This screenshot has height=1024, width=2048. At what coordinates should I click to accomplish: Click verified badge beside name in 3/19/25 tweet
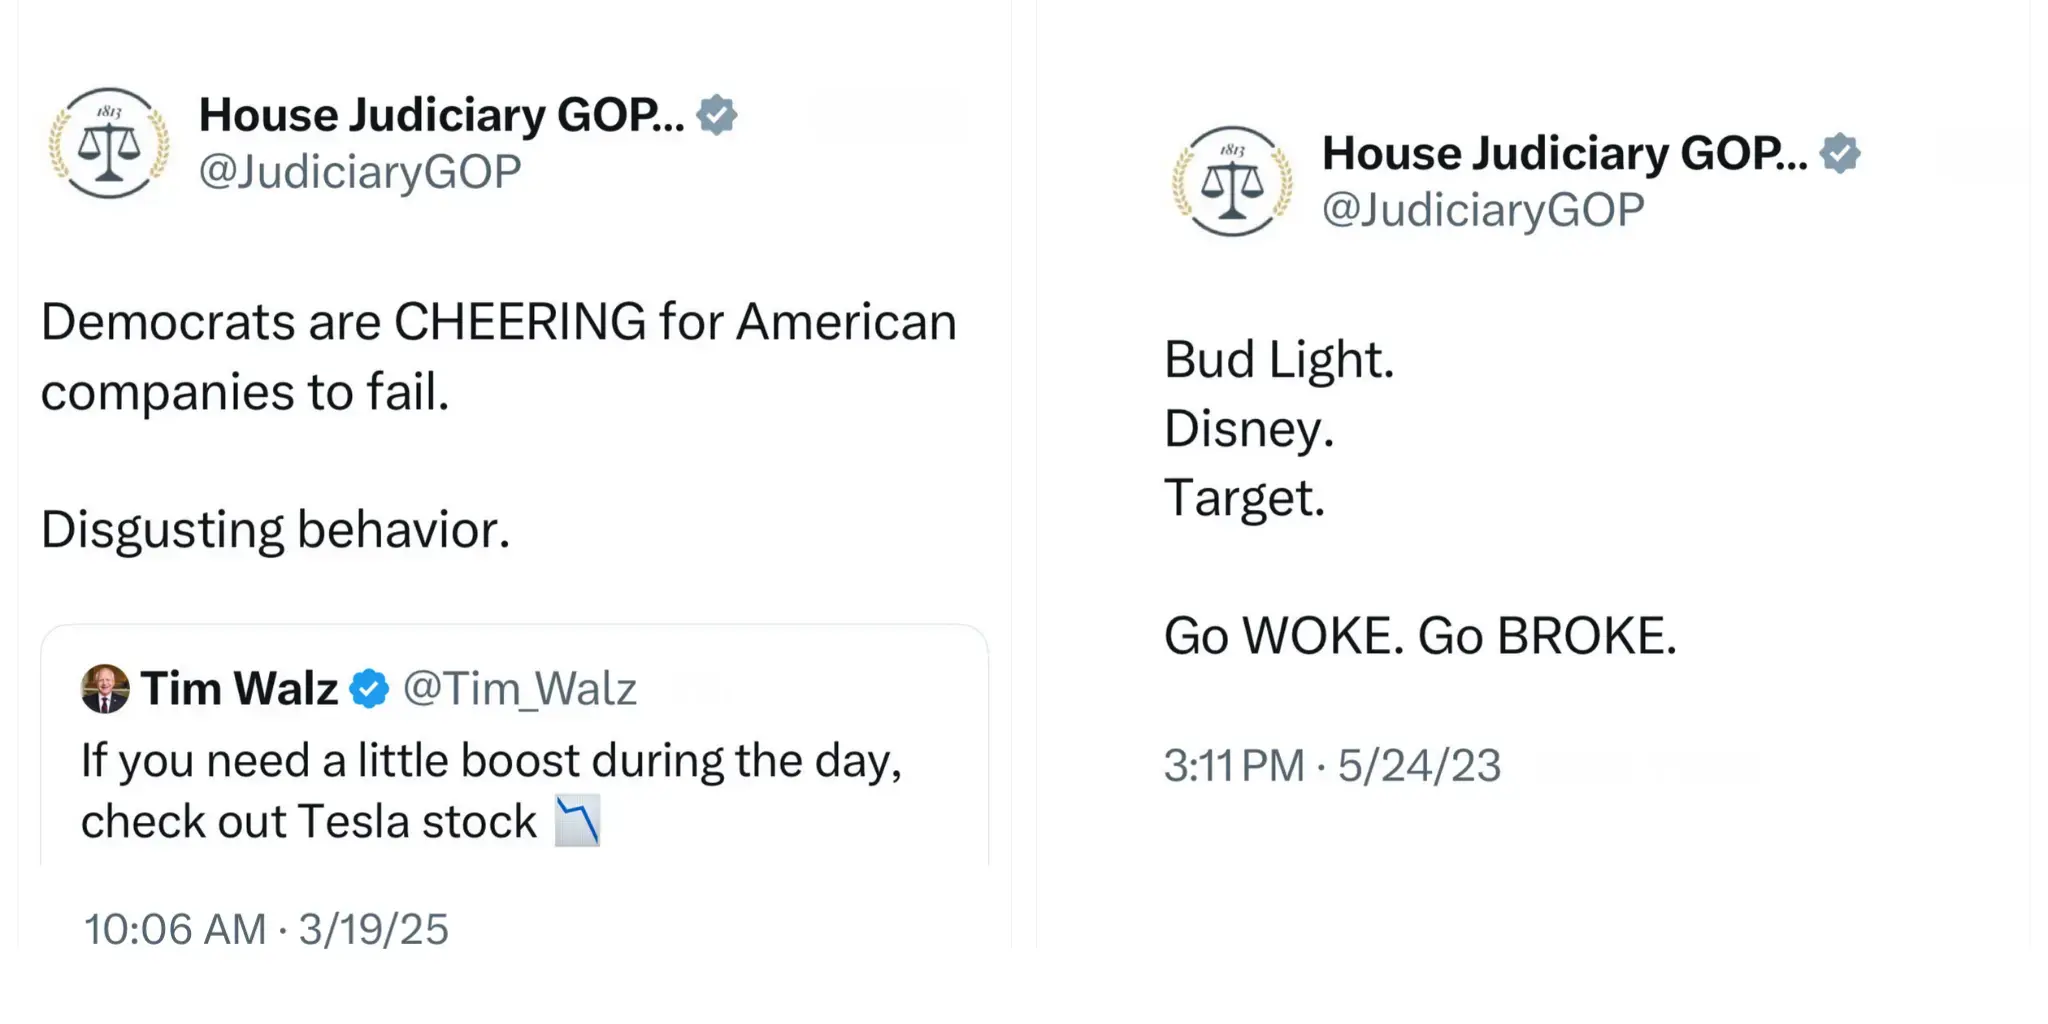coord(716,115)
